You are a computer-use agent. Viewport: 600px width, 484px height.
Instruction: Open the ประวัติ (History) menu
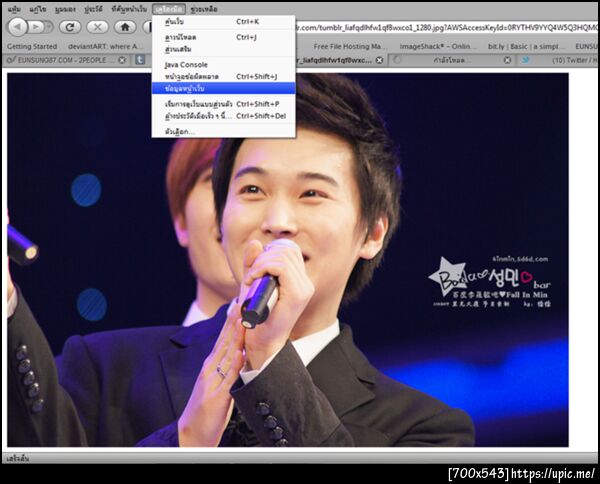[93, 9]
